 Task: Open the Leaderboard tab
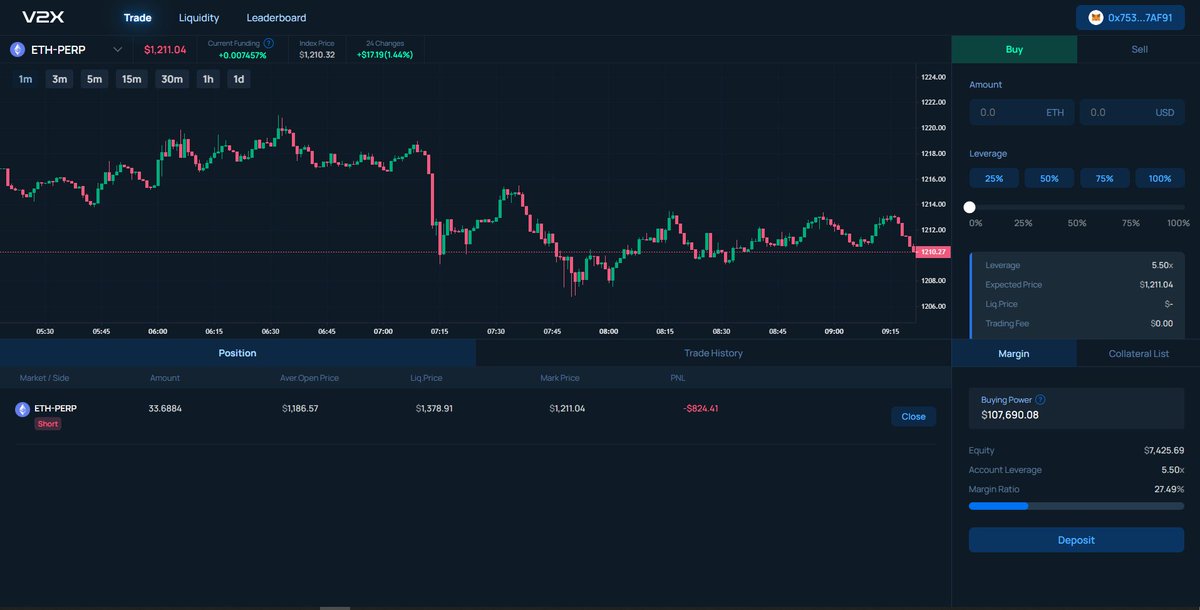(x=277, y=18)
